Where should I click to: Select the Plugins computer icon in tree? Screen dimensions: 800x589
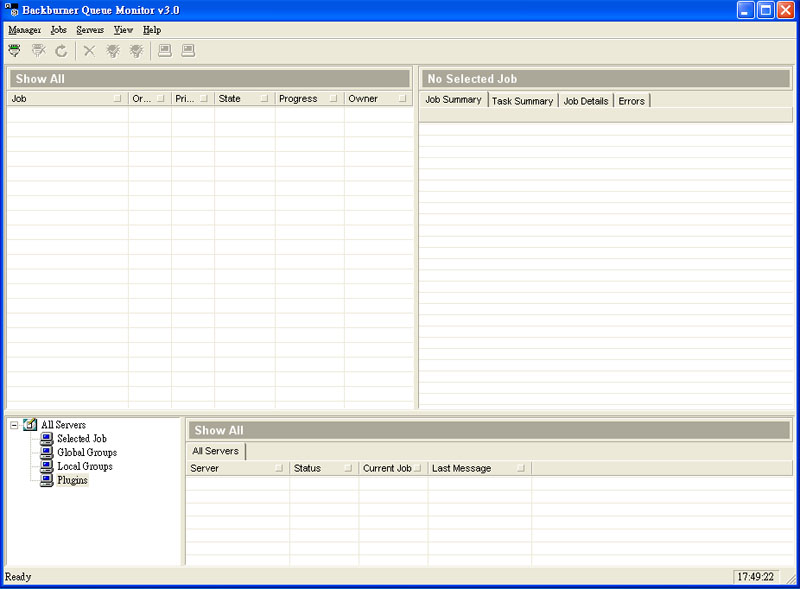(47, 480)
